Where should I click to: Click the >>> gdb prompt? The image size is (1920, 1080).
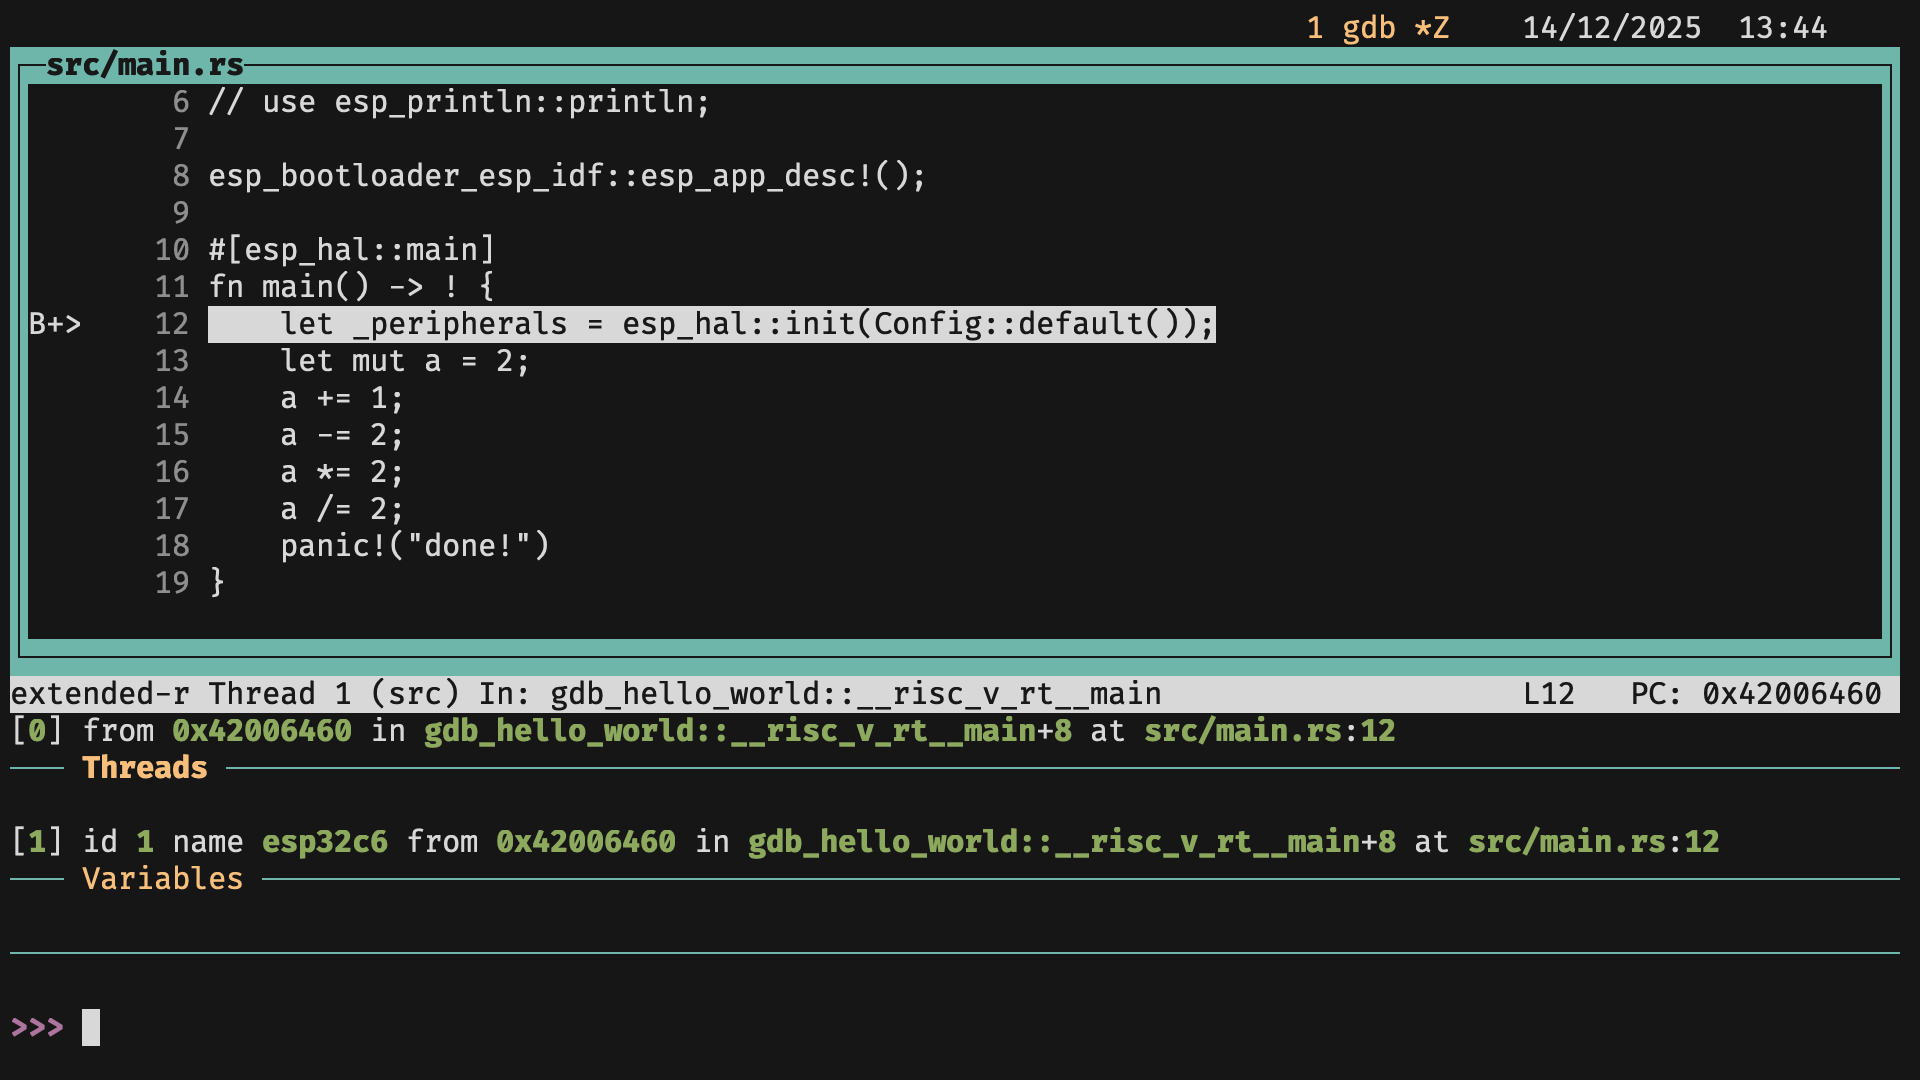pyautogui.click(x=37, y=1027)
